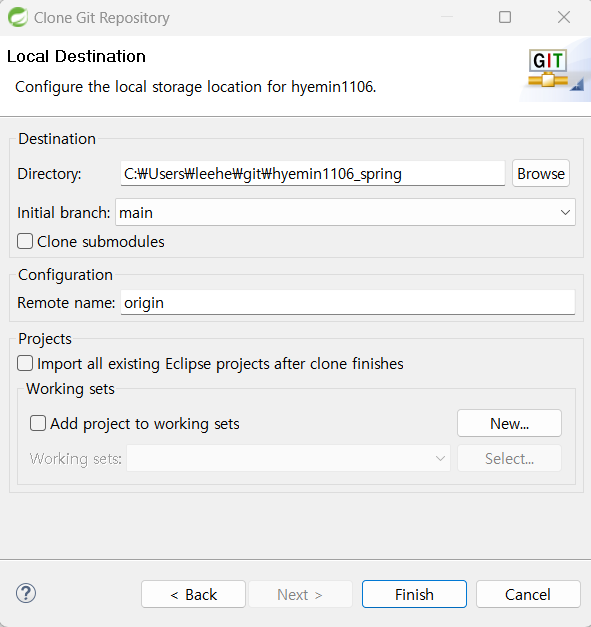
Task: Cancel the clone wizard
Action: (528, 594)
